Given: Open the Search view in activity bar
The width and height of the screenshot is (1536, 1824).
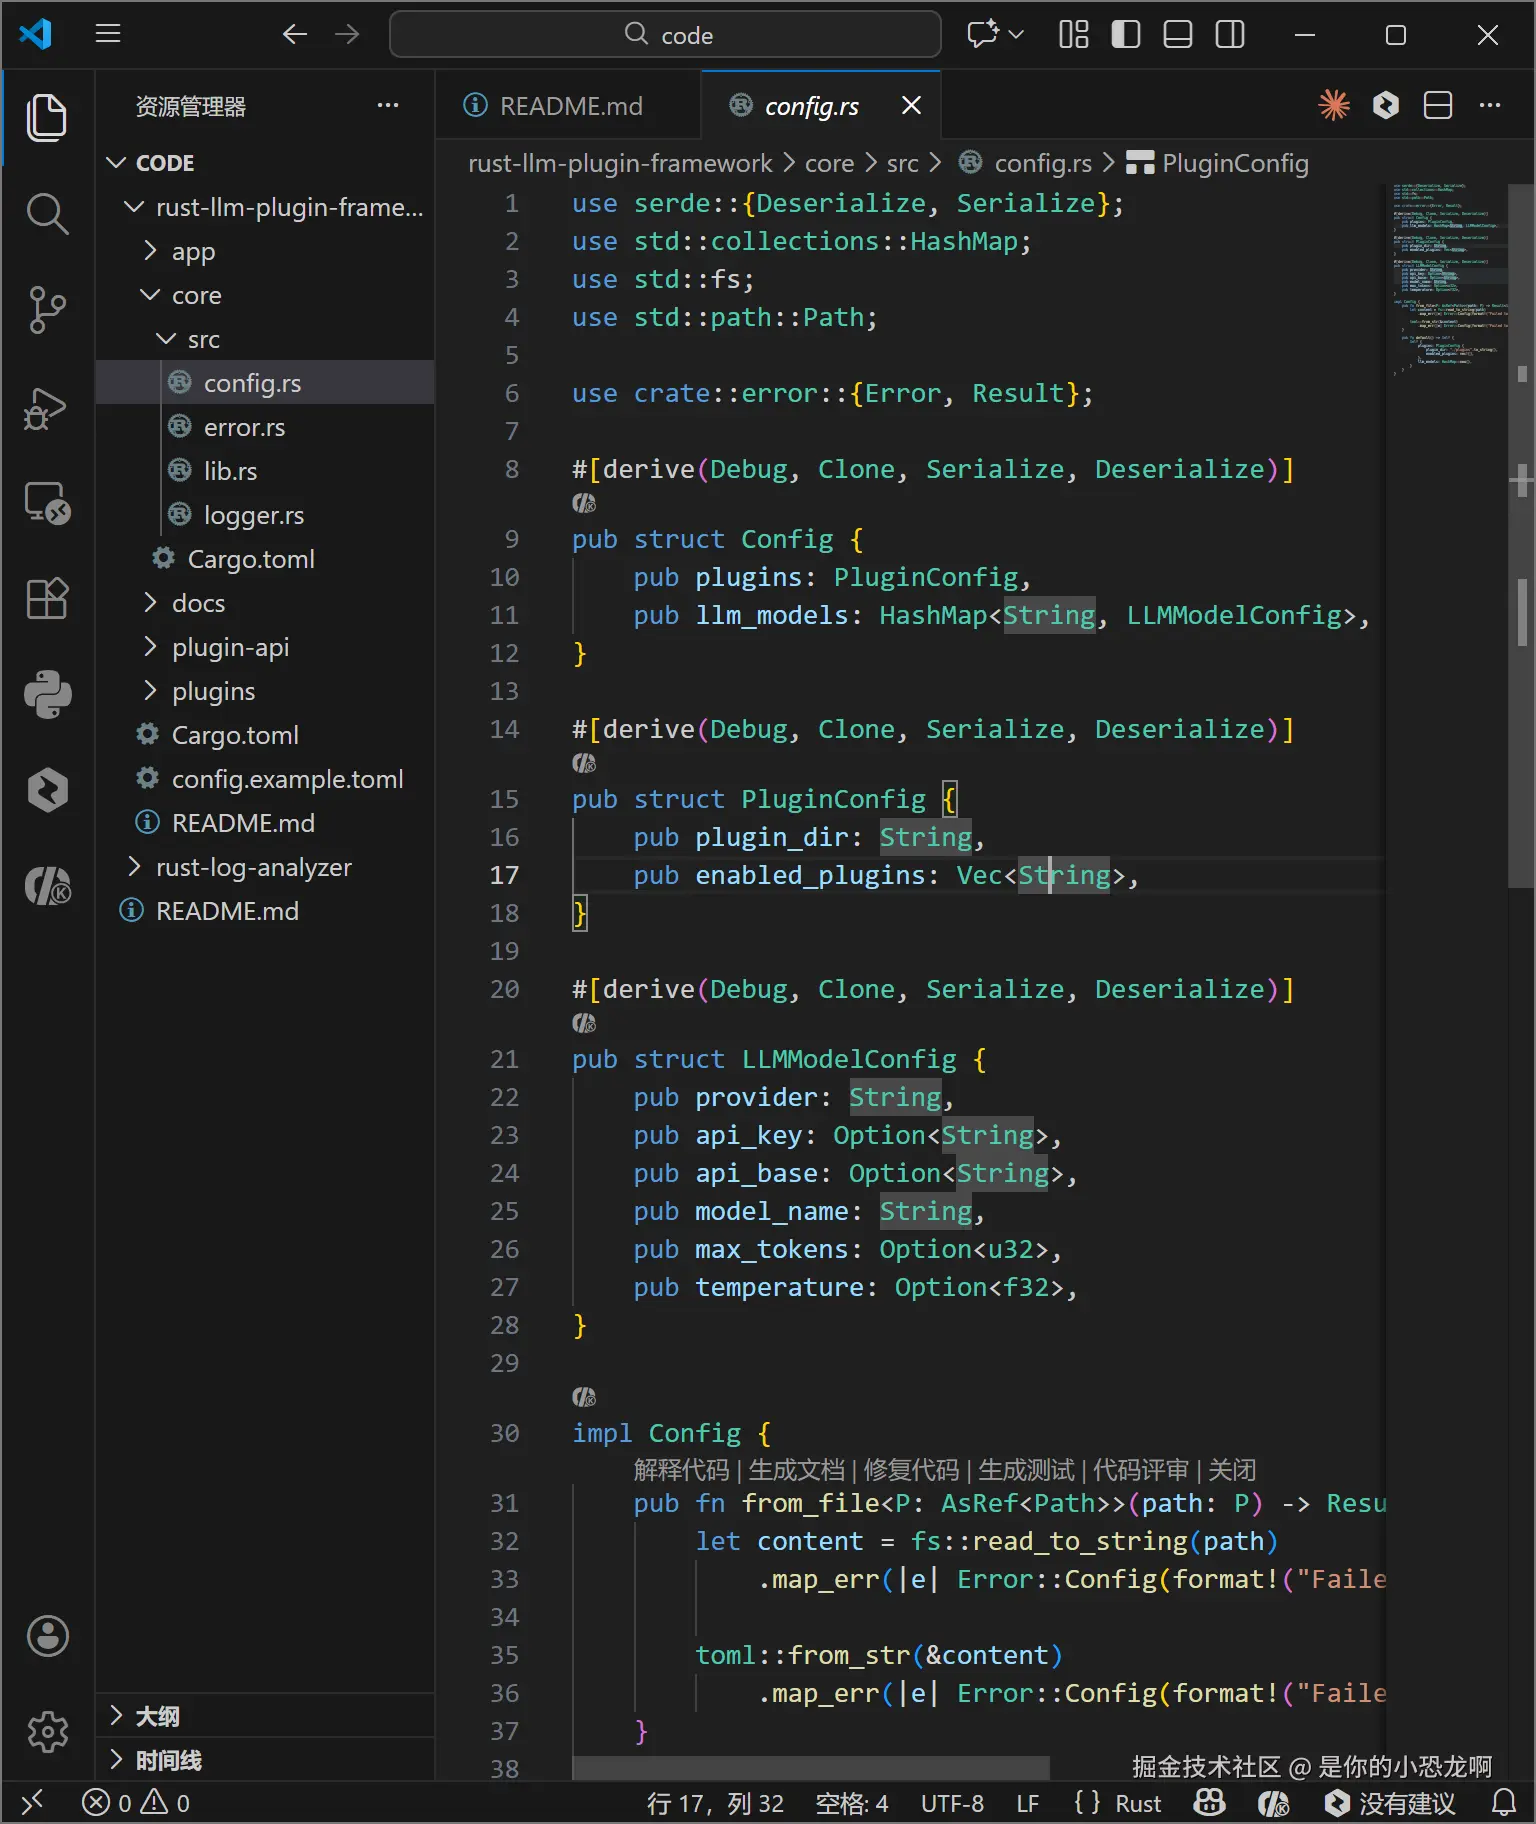Looking at the screenshot, I should (x=47, y=214).
